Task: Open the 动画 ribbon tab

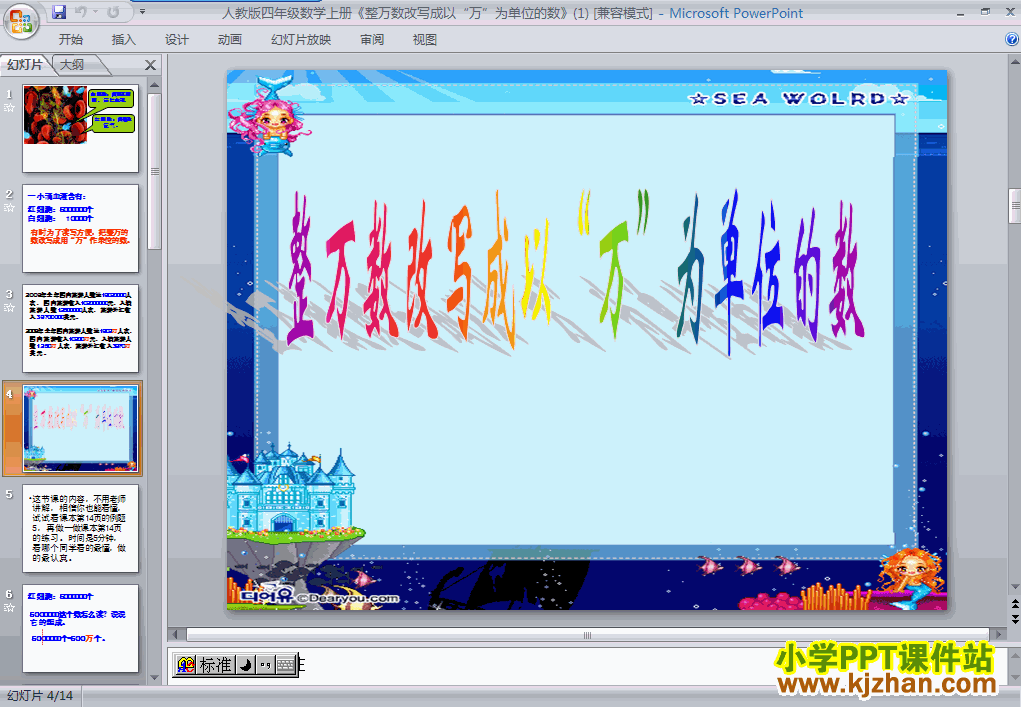Action: tap(230, 40)
